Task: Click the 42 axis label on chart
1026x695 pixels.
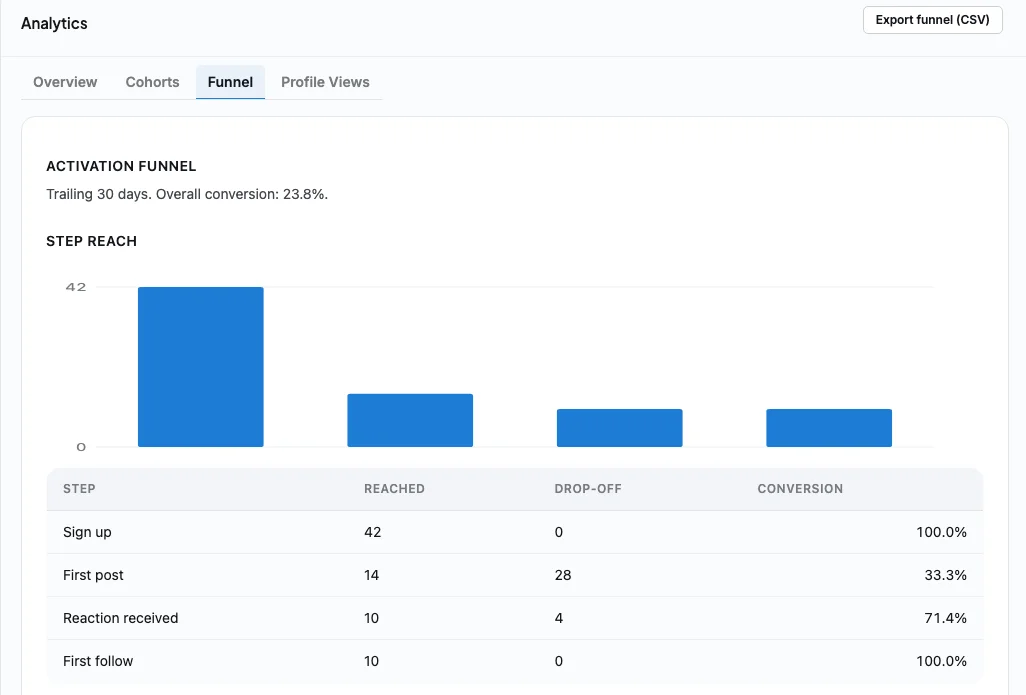Action: [x=76, y=287]
